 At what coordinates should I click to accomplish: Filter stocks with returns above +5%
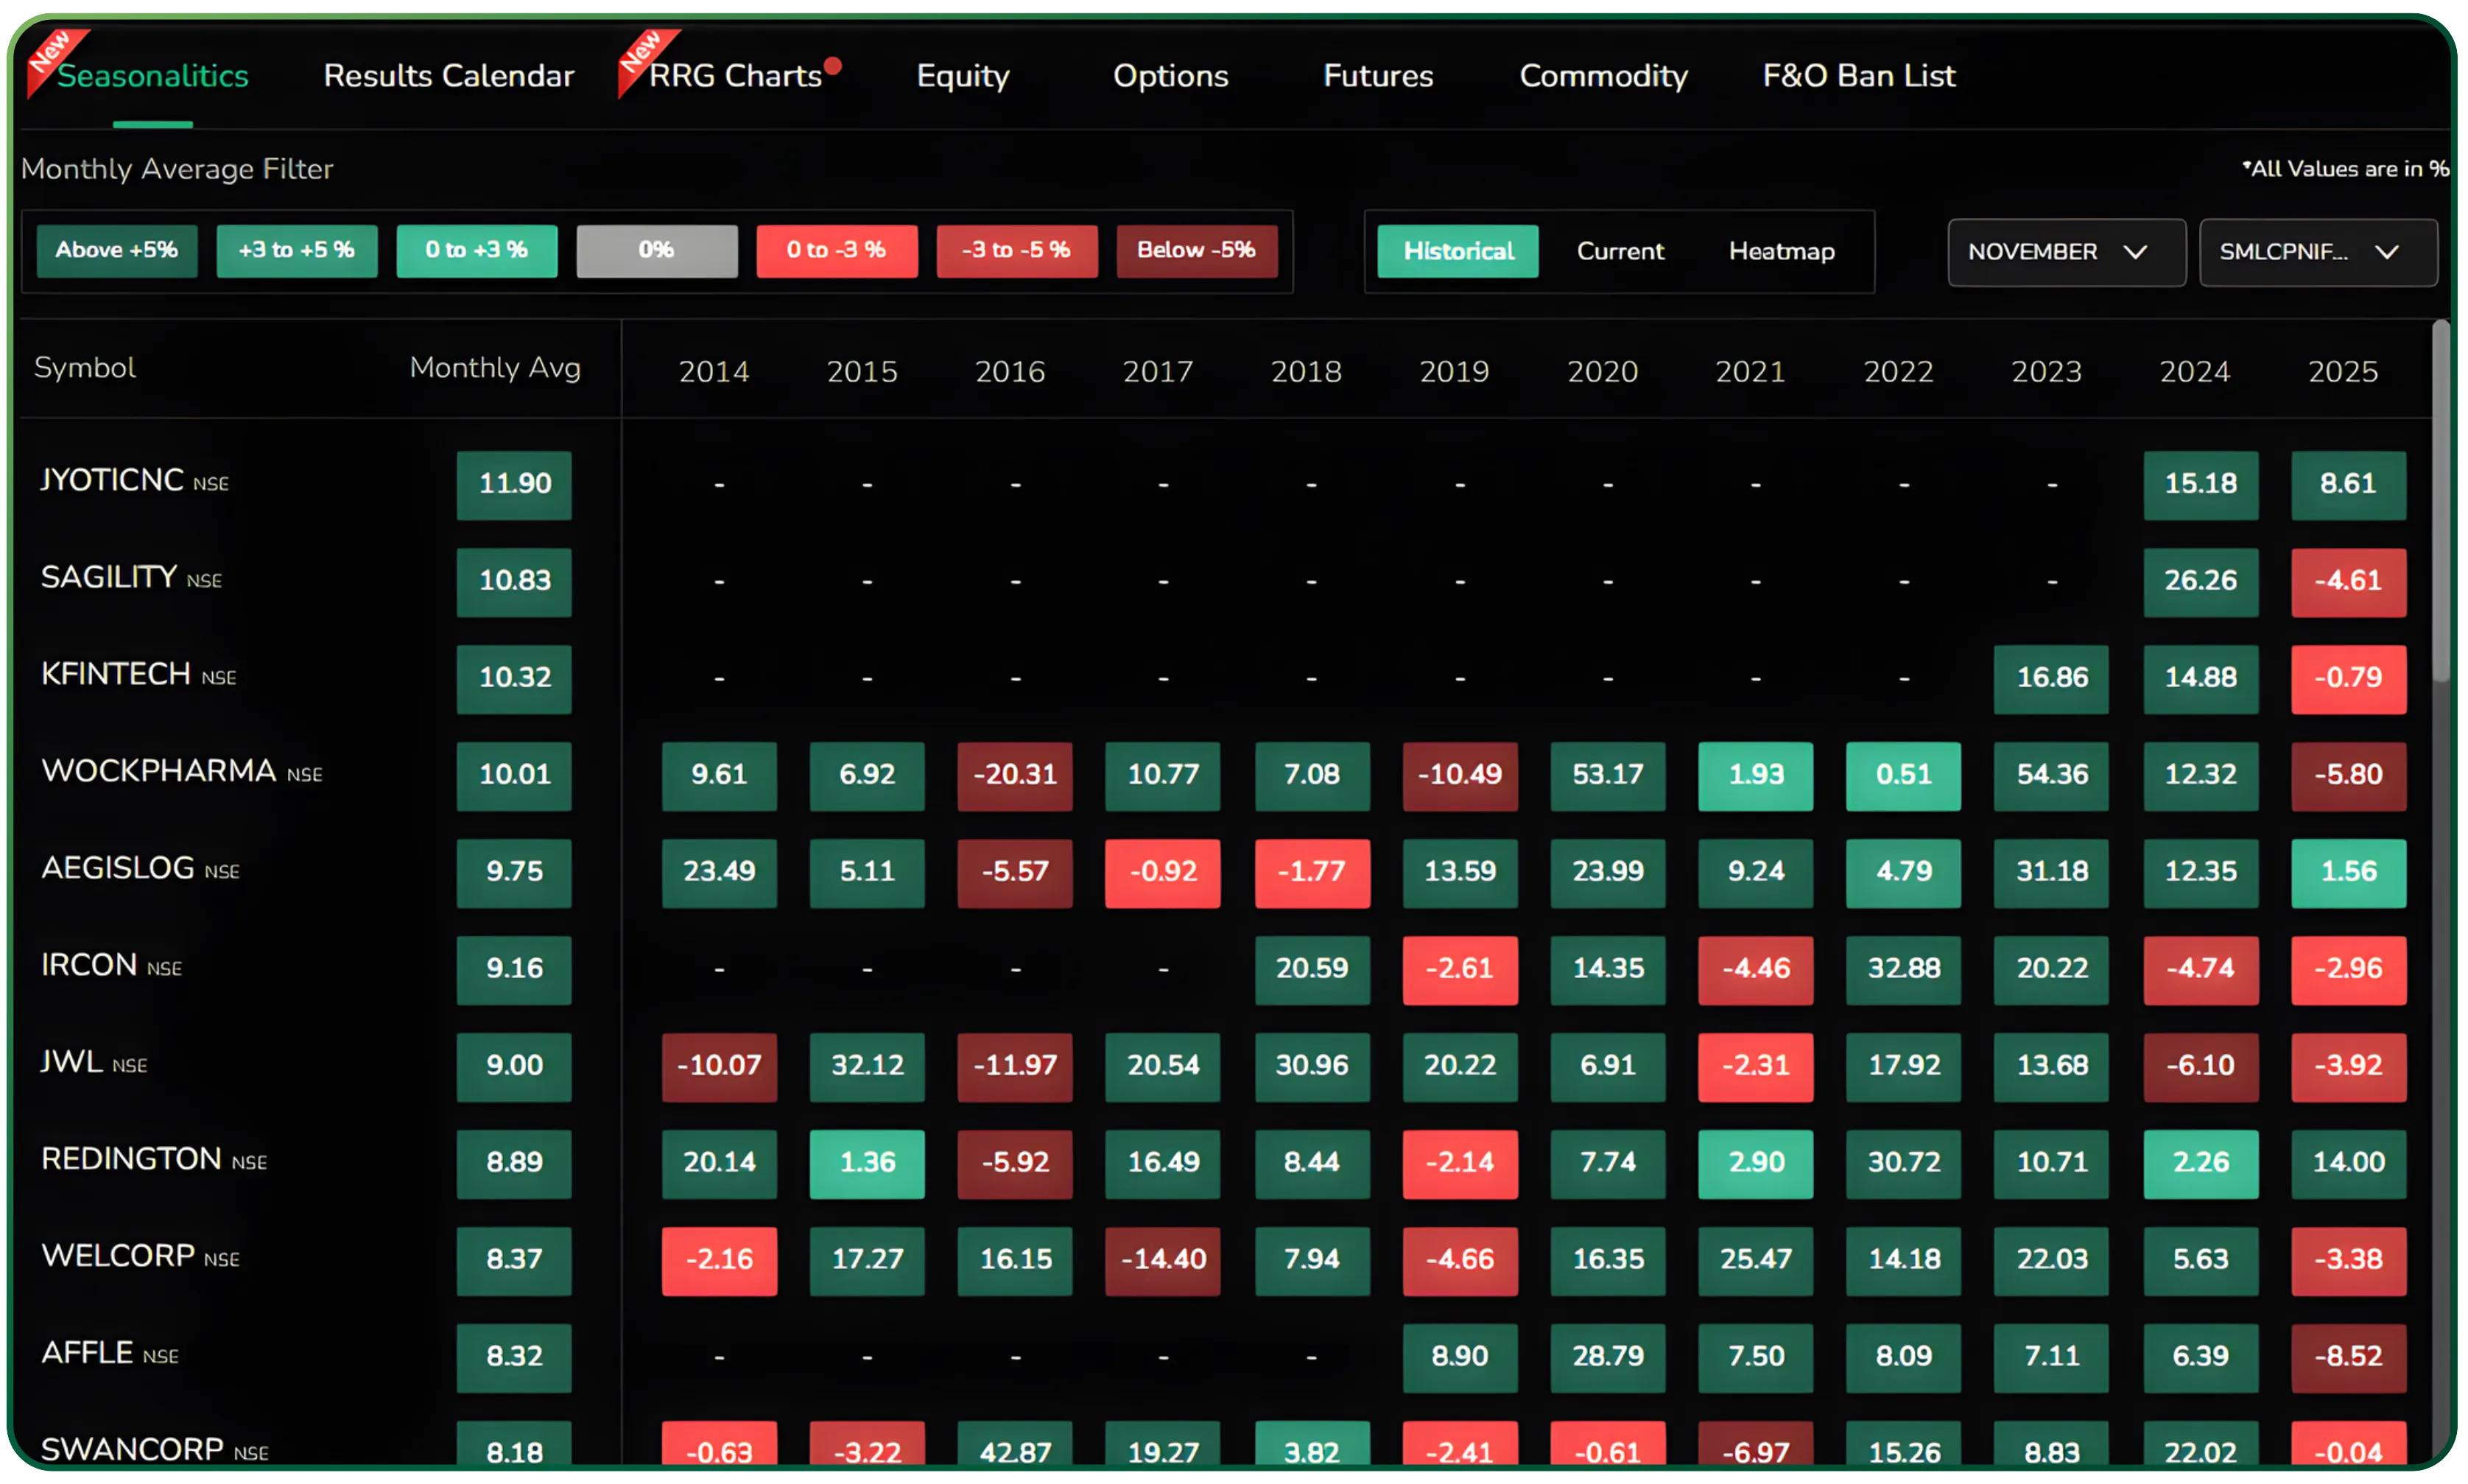(x=116, y=250)
